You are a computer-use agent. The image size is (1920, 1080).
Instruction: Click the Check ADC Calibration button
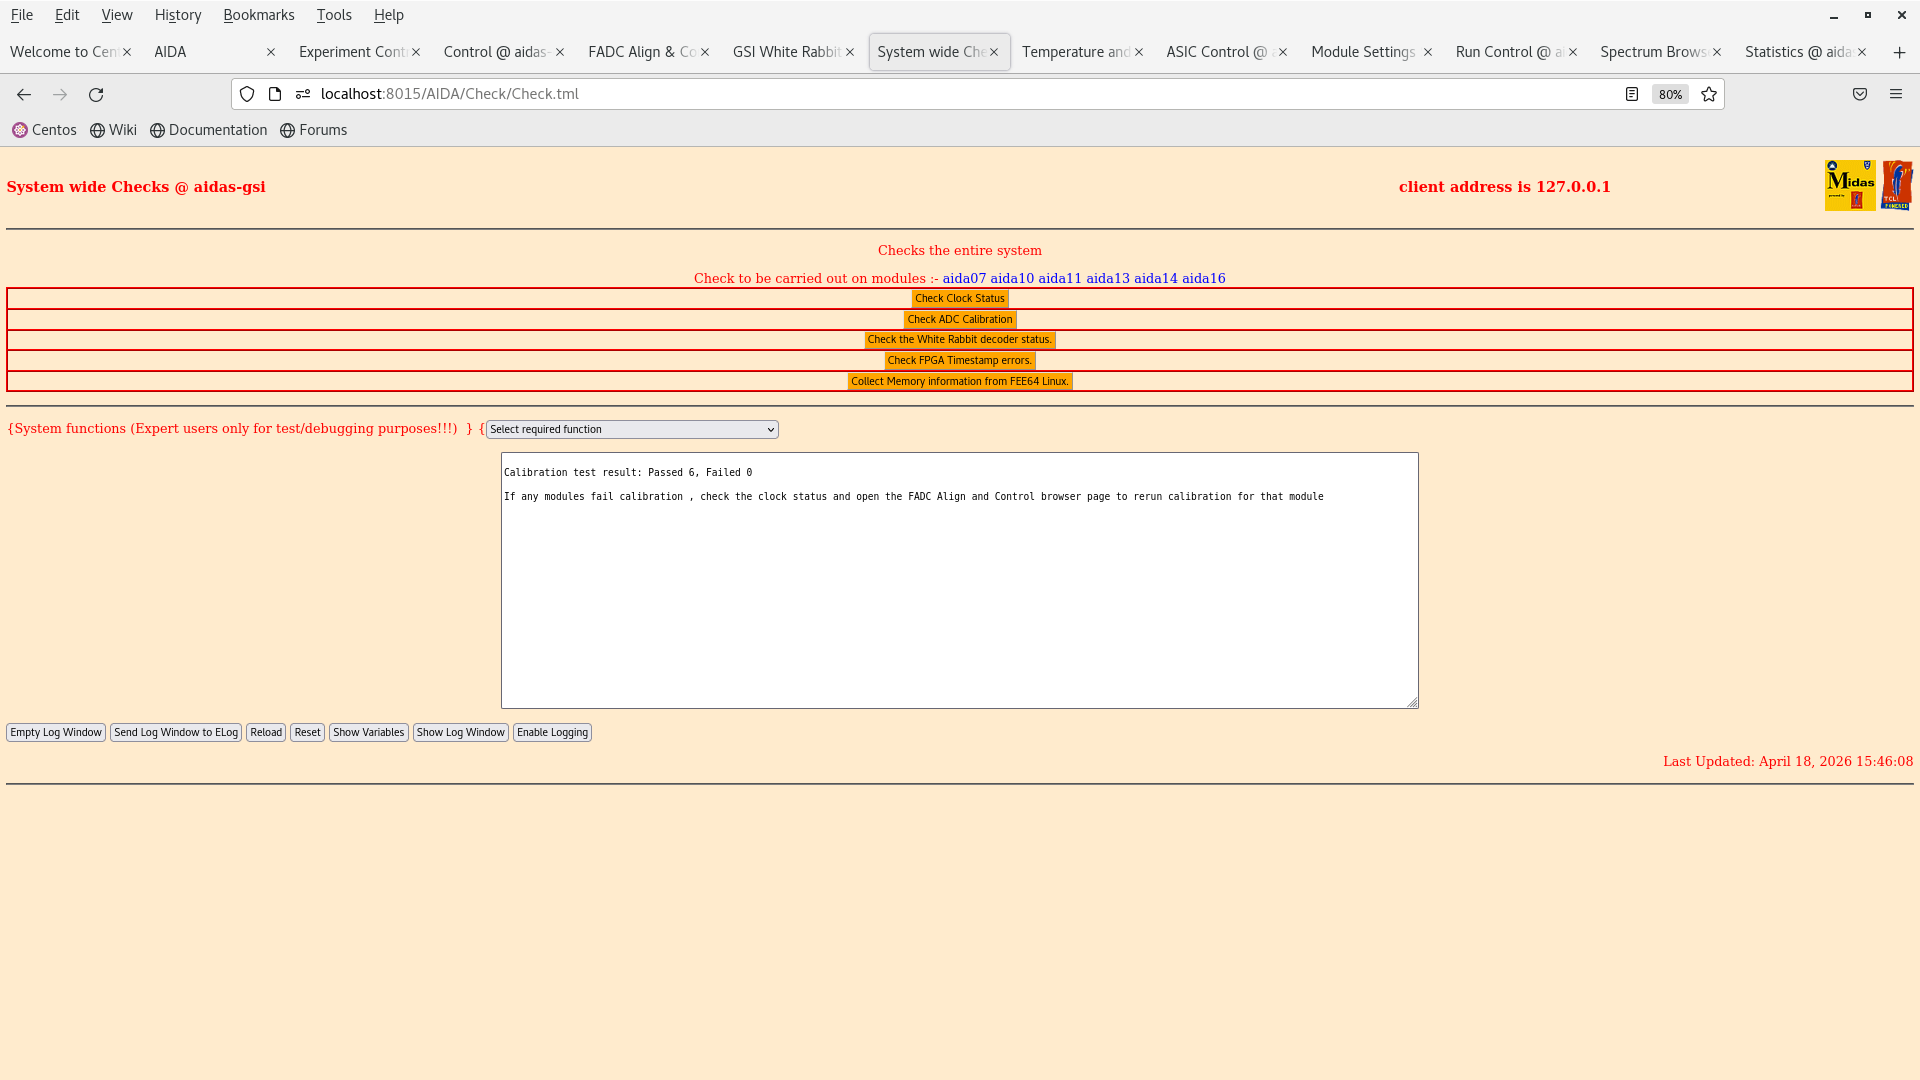tap(959, 319)
